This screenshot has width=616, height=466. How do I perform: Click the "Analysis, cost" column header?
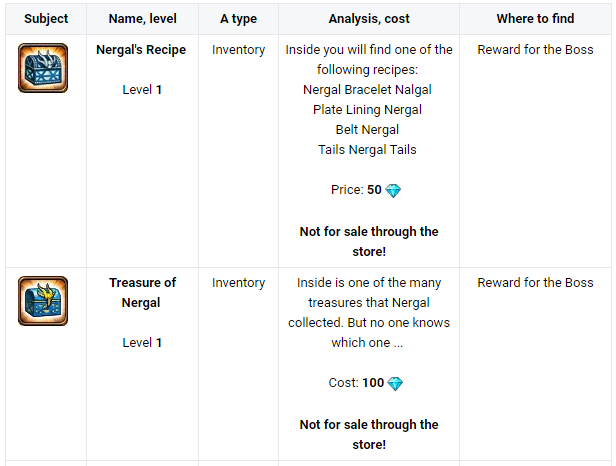tap(369, 19)
